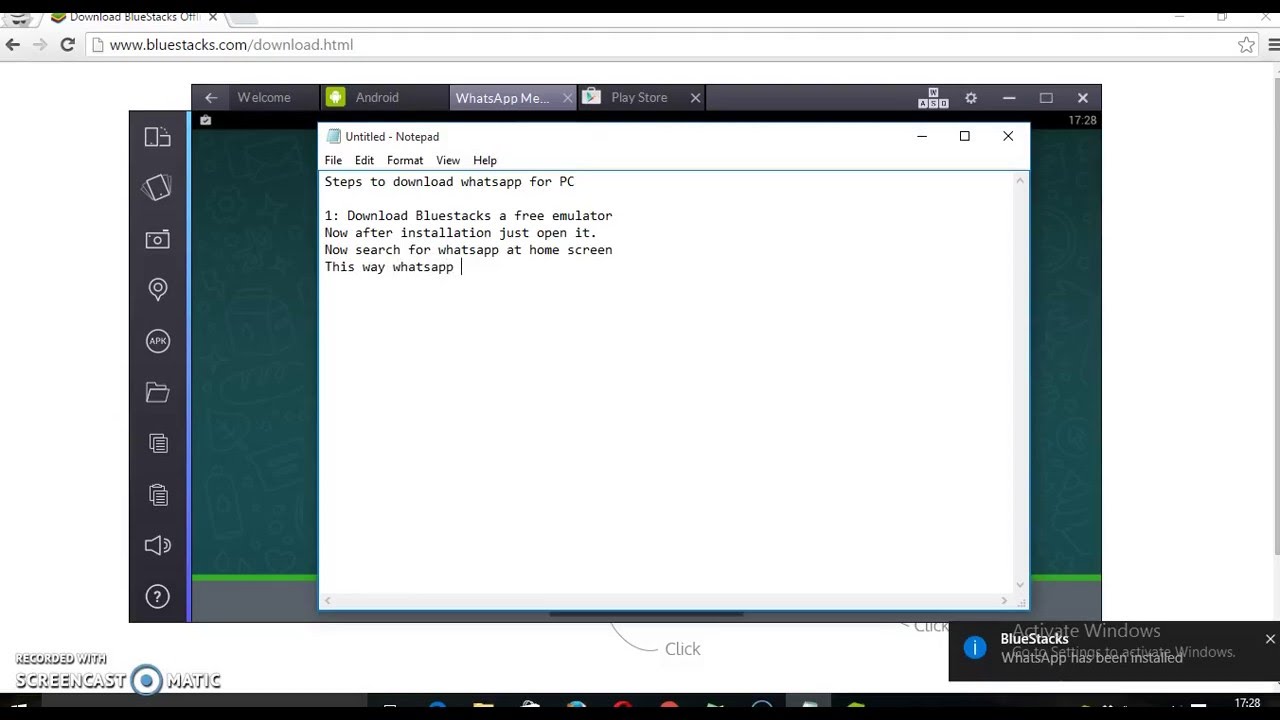
Task: Open Notepad File menu
Action: point(333,160)
